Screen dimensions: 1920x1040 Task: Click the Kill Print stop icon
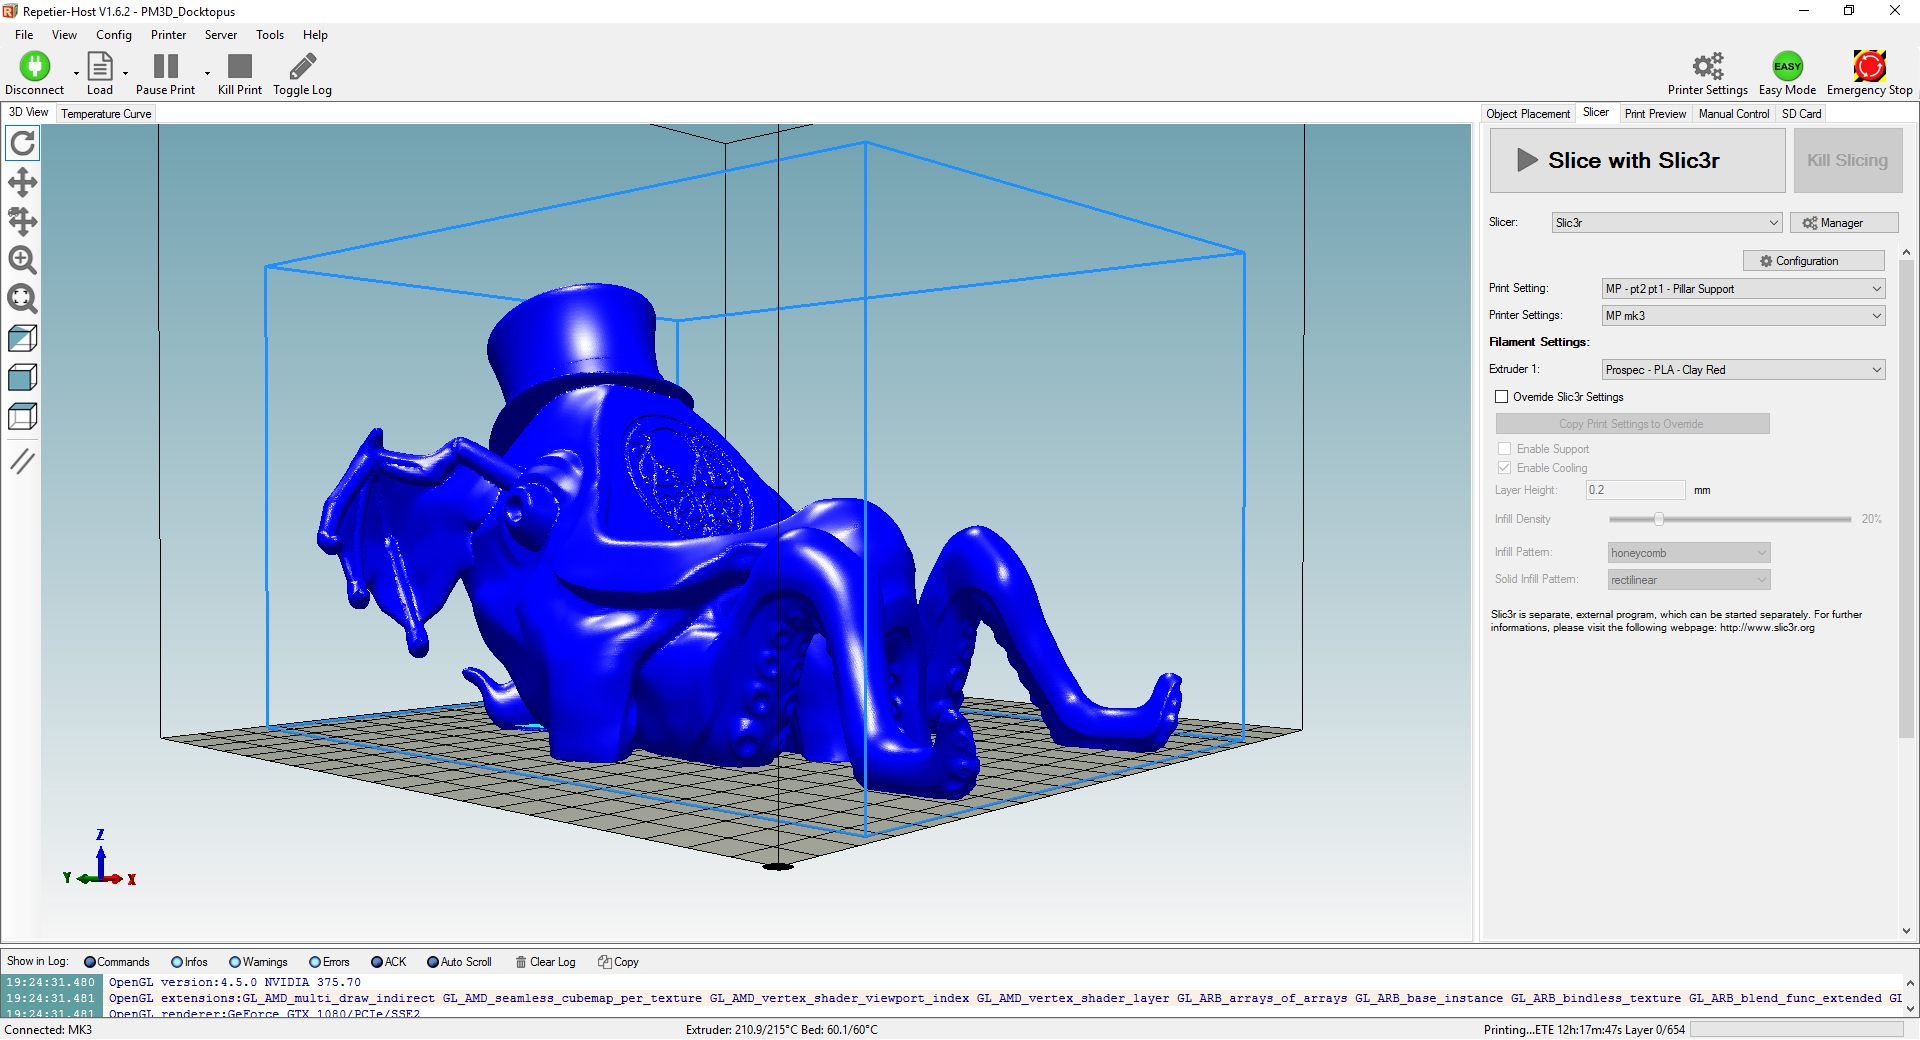[240, 66]
